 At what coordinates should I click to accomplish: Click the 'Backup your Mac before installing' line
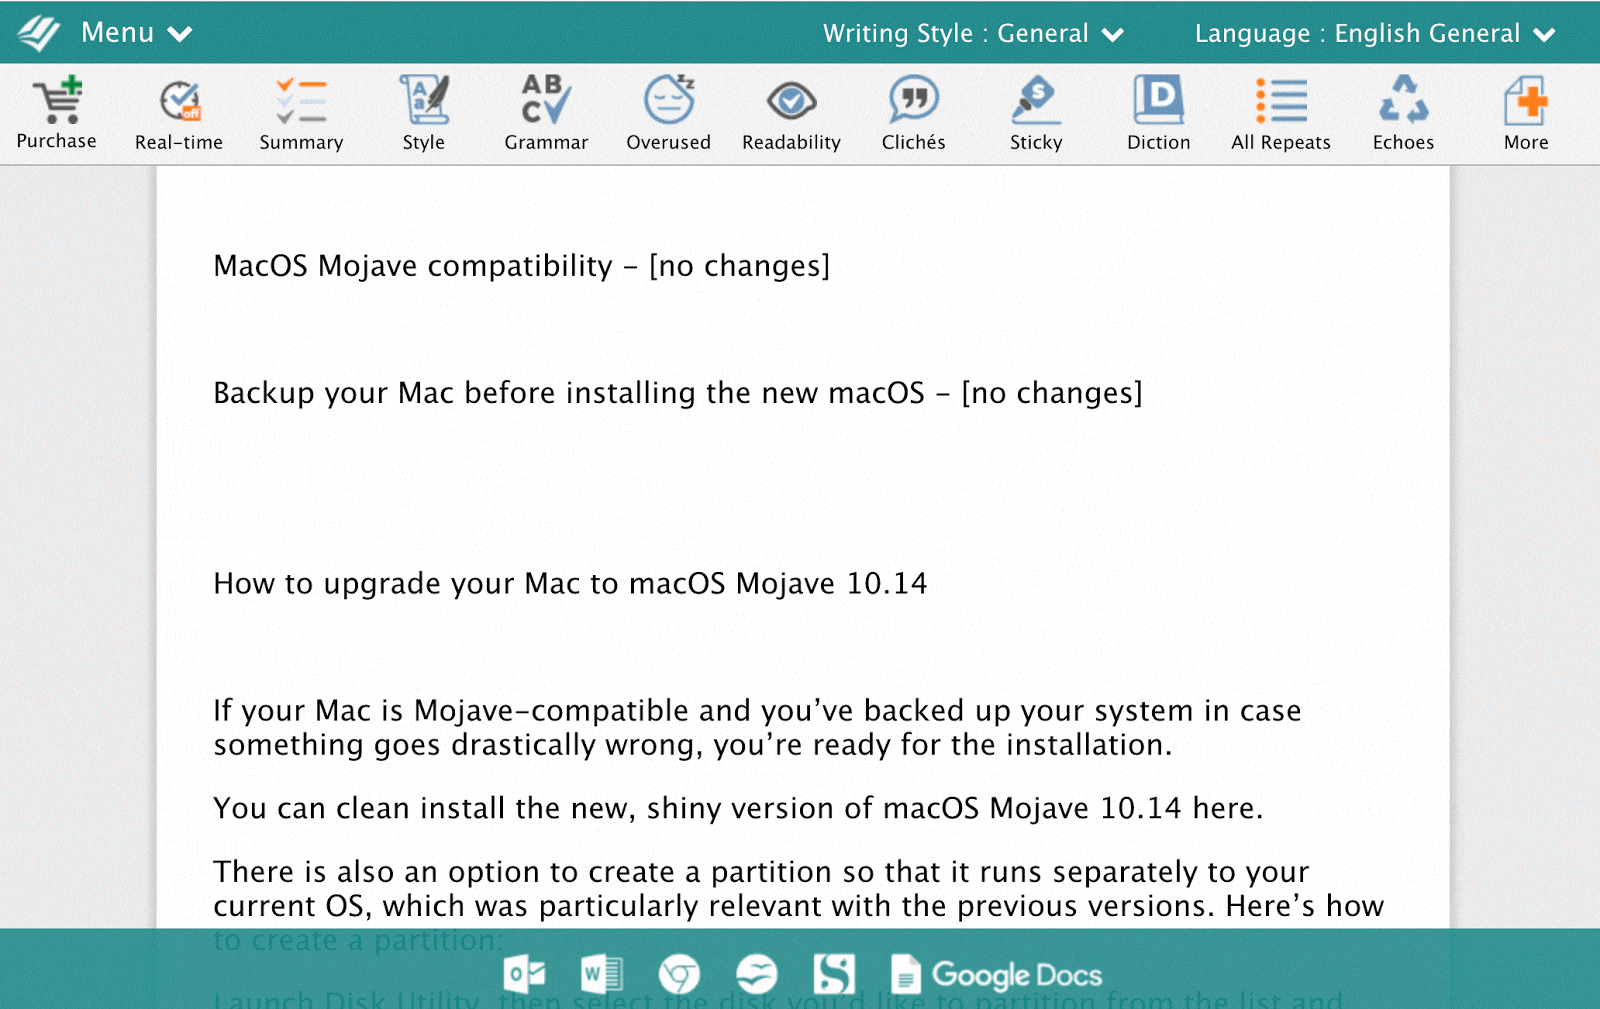tap(678, 393)
